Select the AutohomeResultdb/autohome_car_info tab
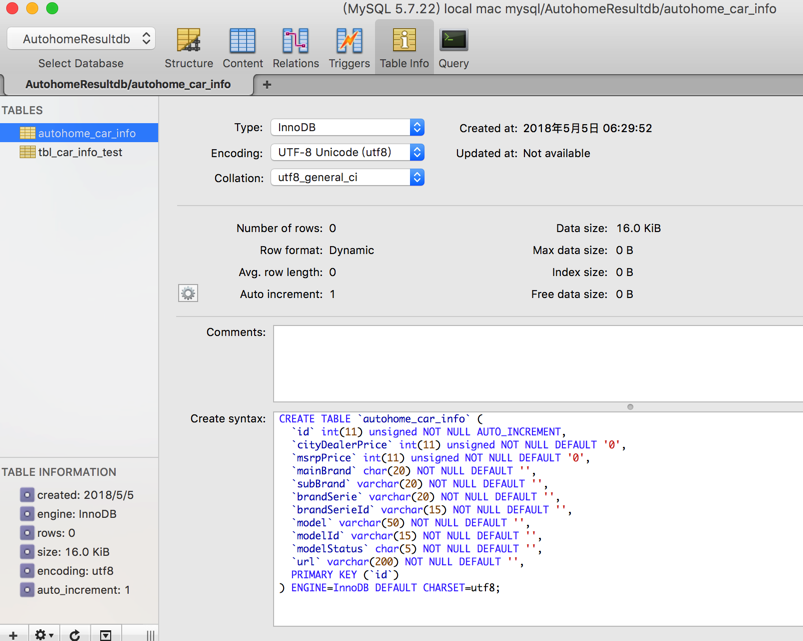803x641 pixels. click(128, 85)
